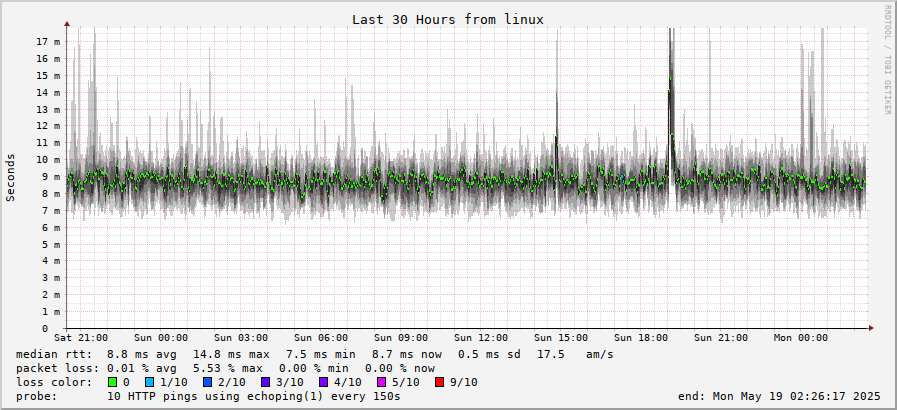Click the '9 m' y-axis tick label
The height and width of the screenshot is (410, 897).
click(x=51, y=177)
